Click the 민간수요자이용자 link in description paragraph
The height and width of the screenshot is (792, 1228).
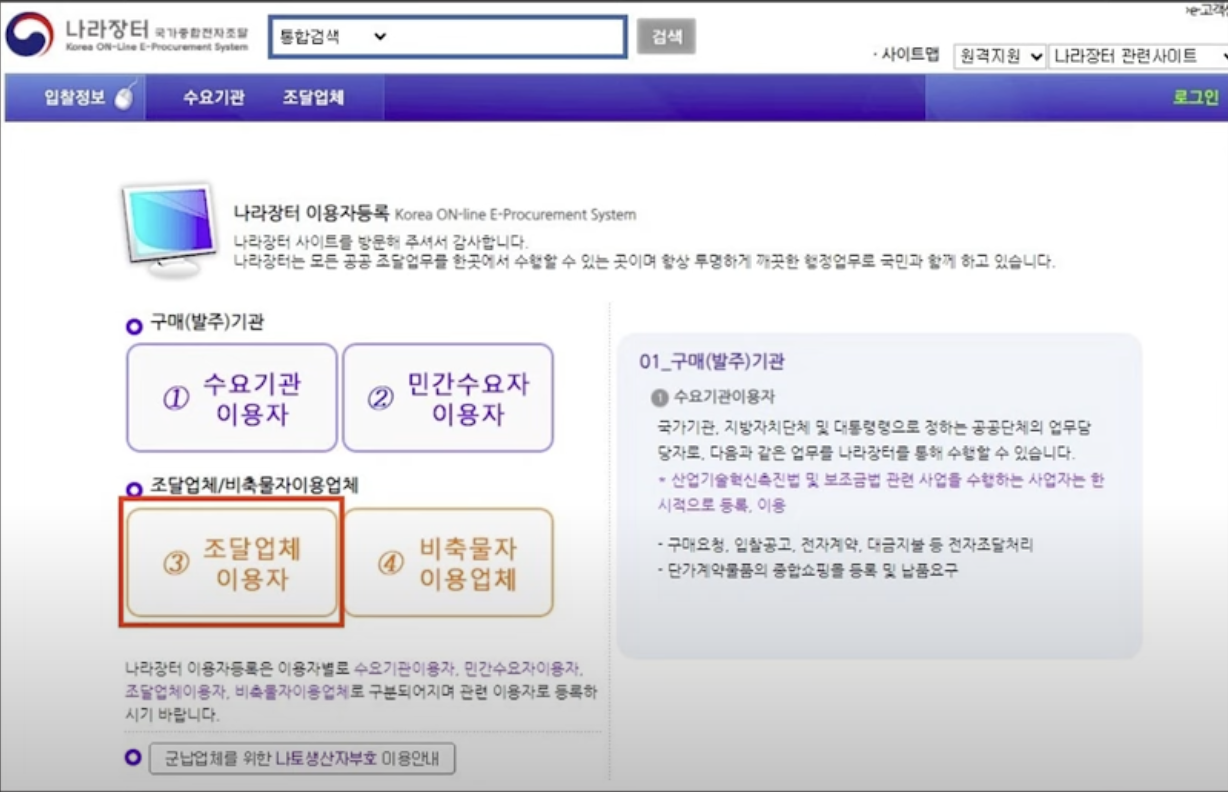(x=523, y=668)
